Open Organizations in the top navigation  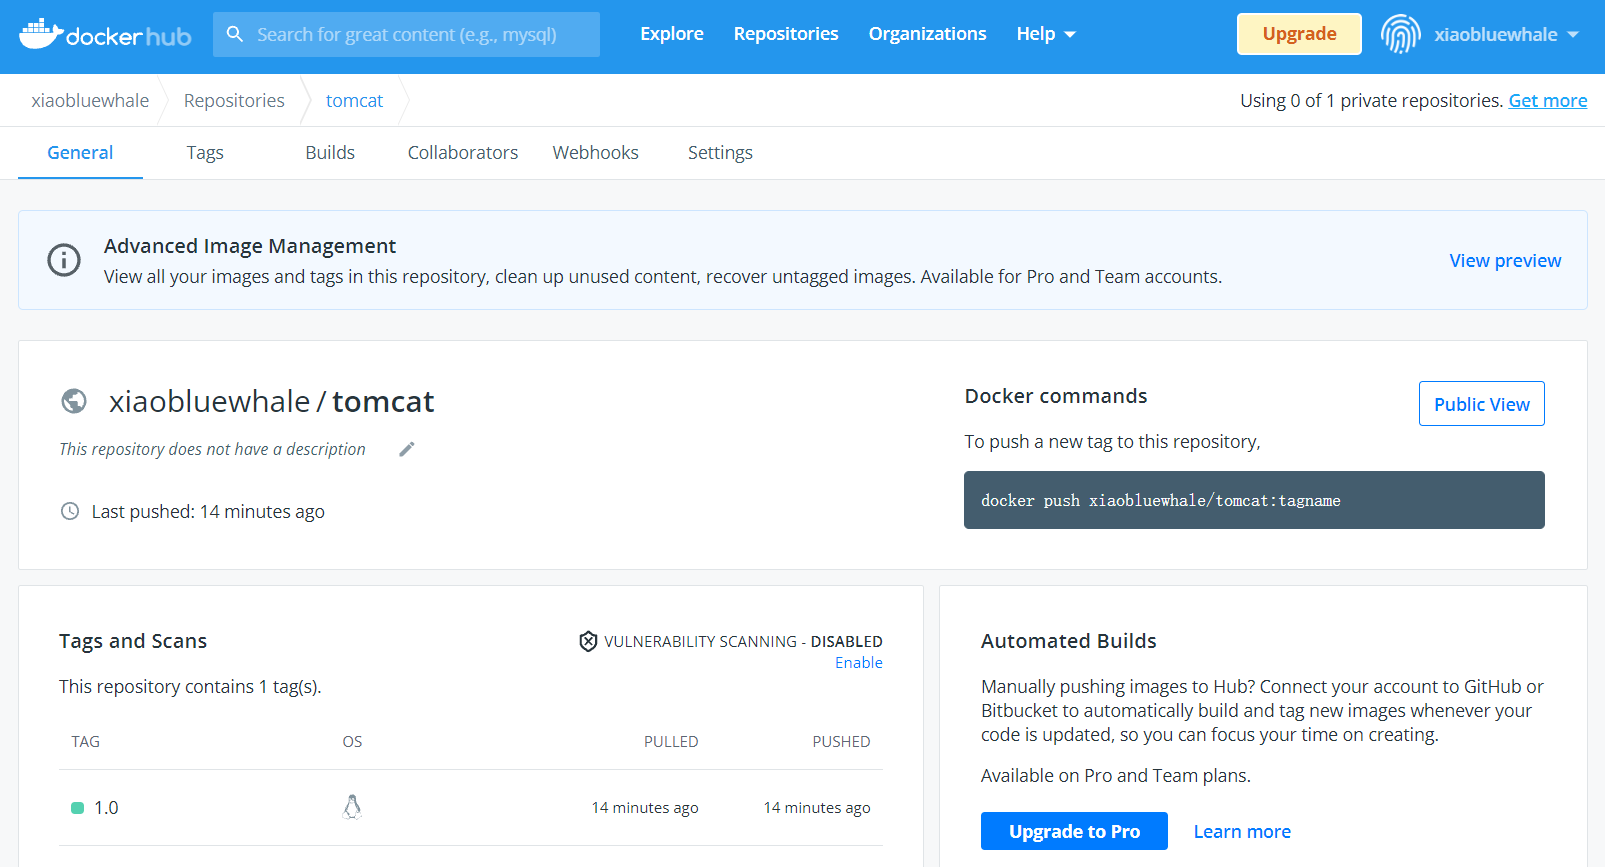click(x=927, y=34)
